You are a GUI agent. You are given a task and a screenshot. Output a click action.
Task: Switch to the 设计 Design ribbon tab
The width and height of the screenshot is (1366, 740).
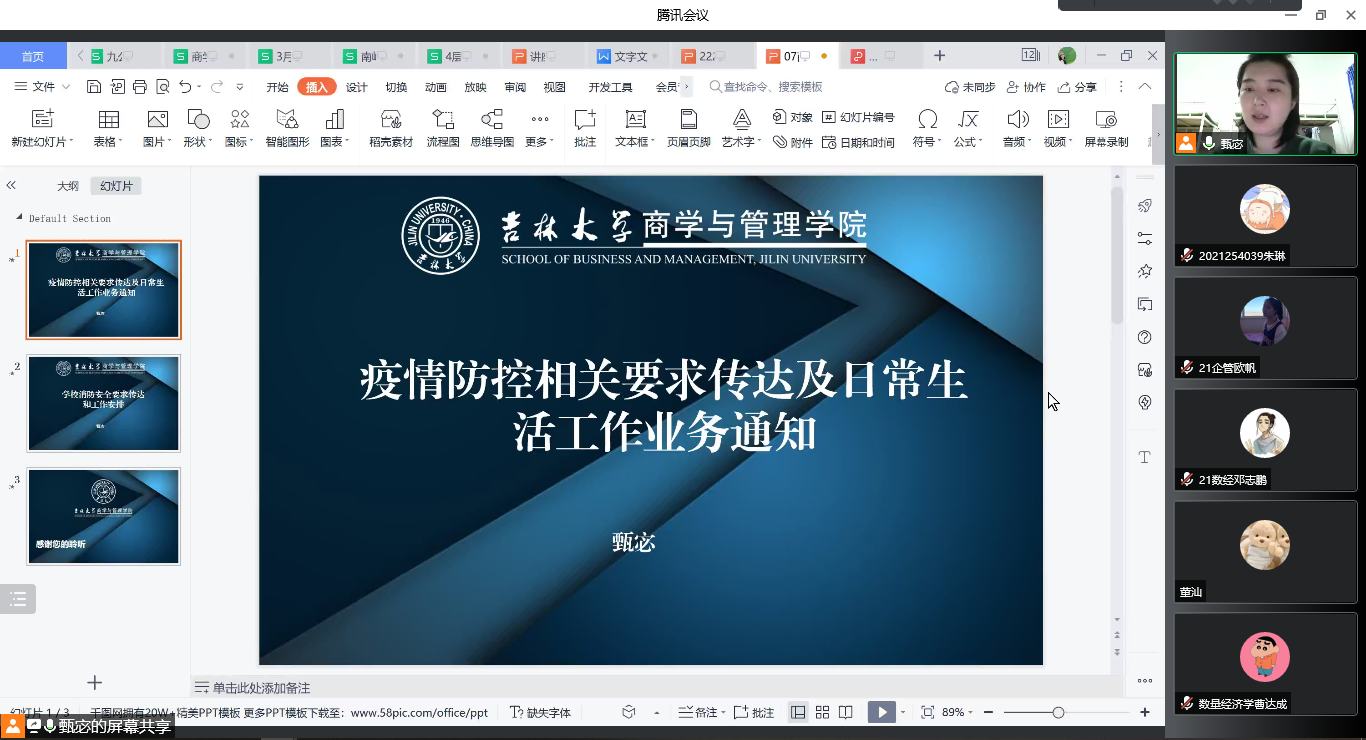[357, 87]
